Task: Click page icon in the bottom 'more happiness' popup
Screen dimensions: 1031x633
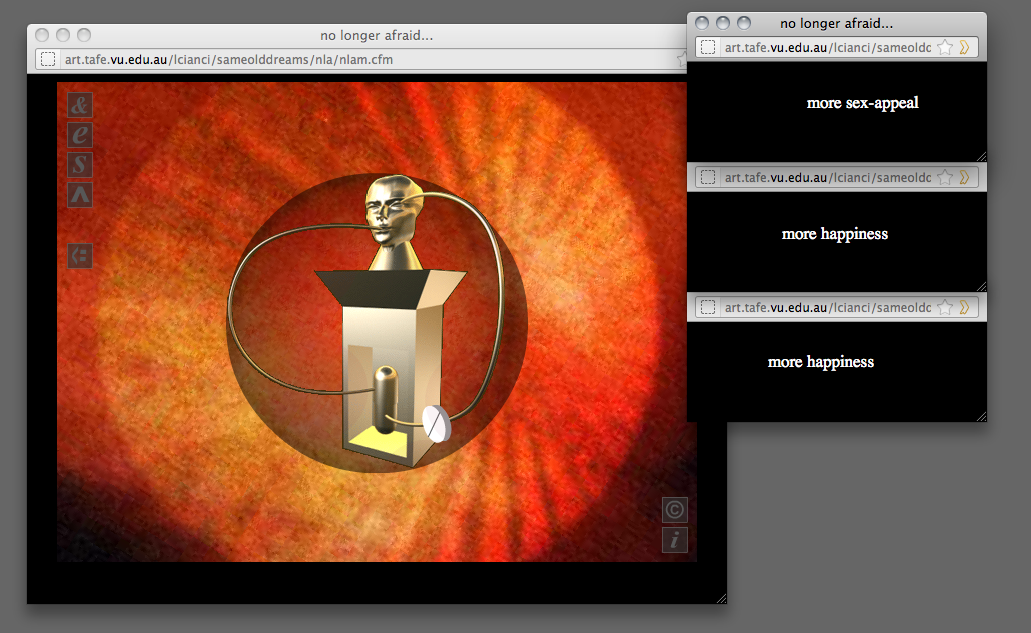Action: coord(708,308)
